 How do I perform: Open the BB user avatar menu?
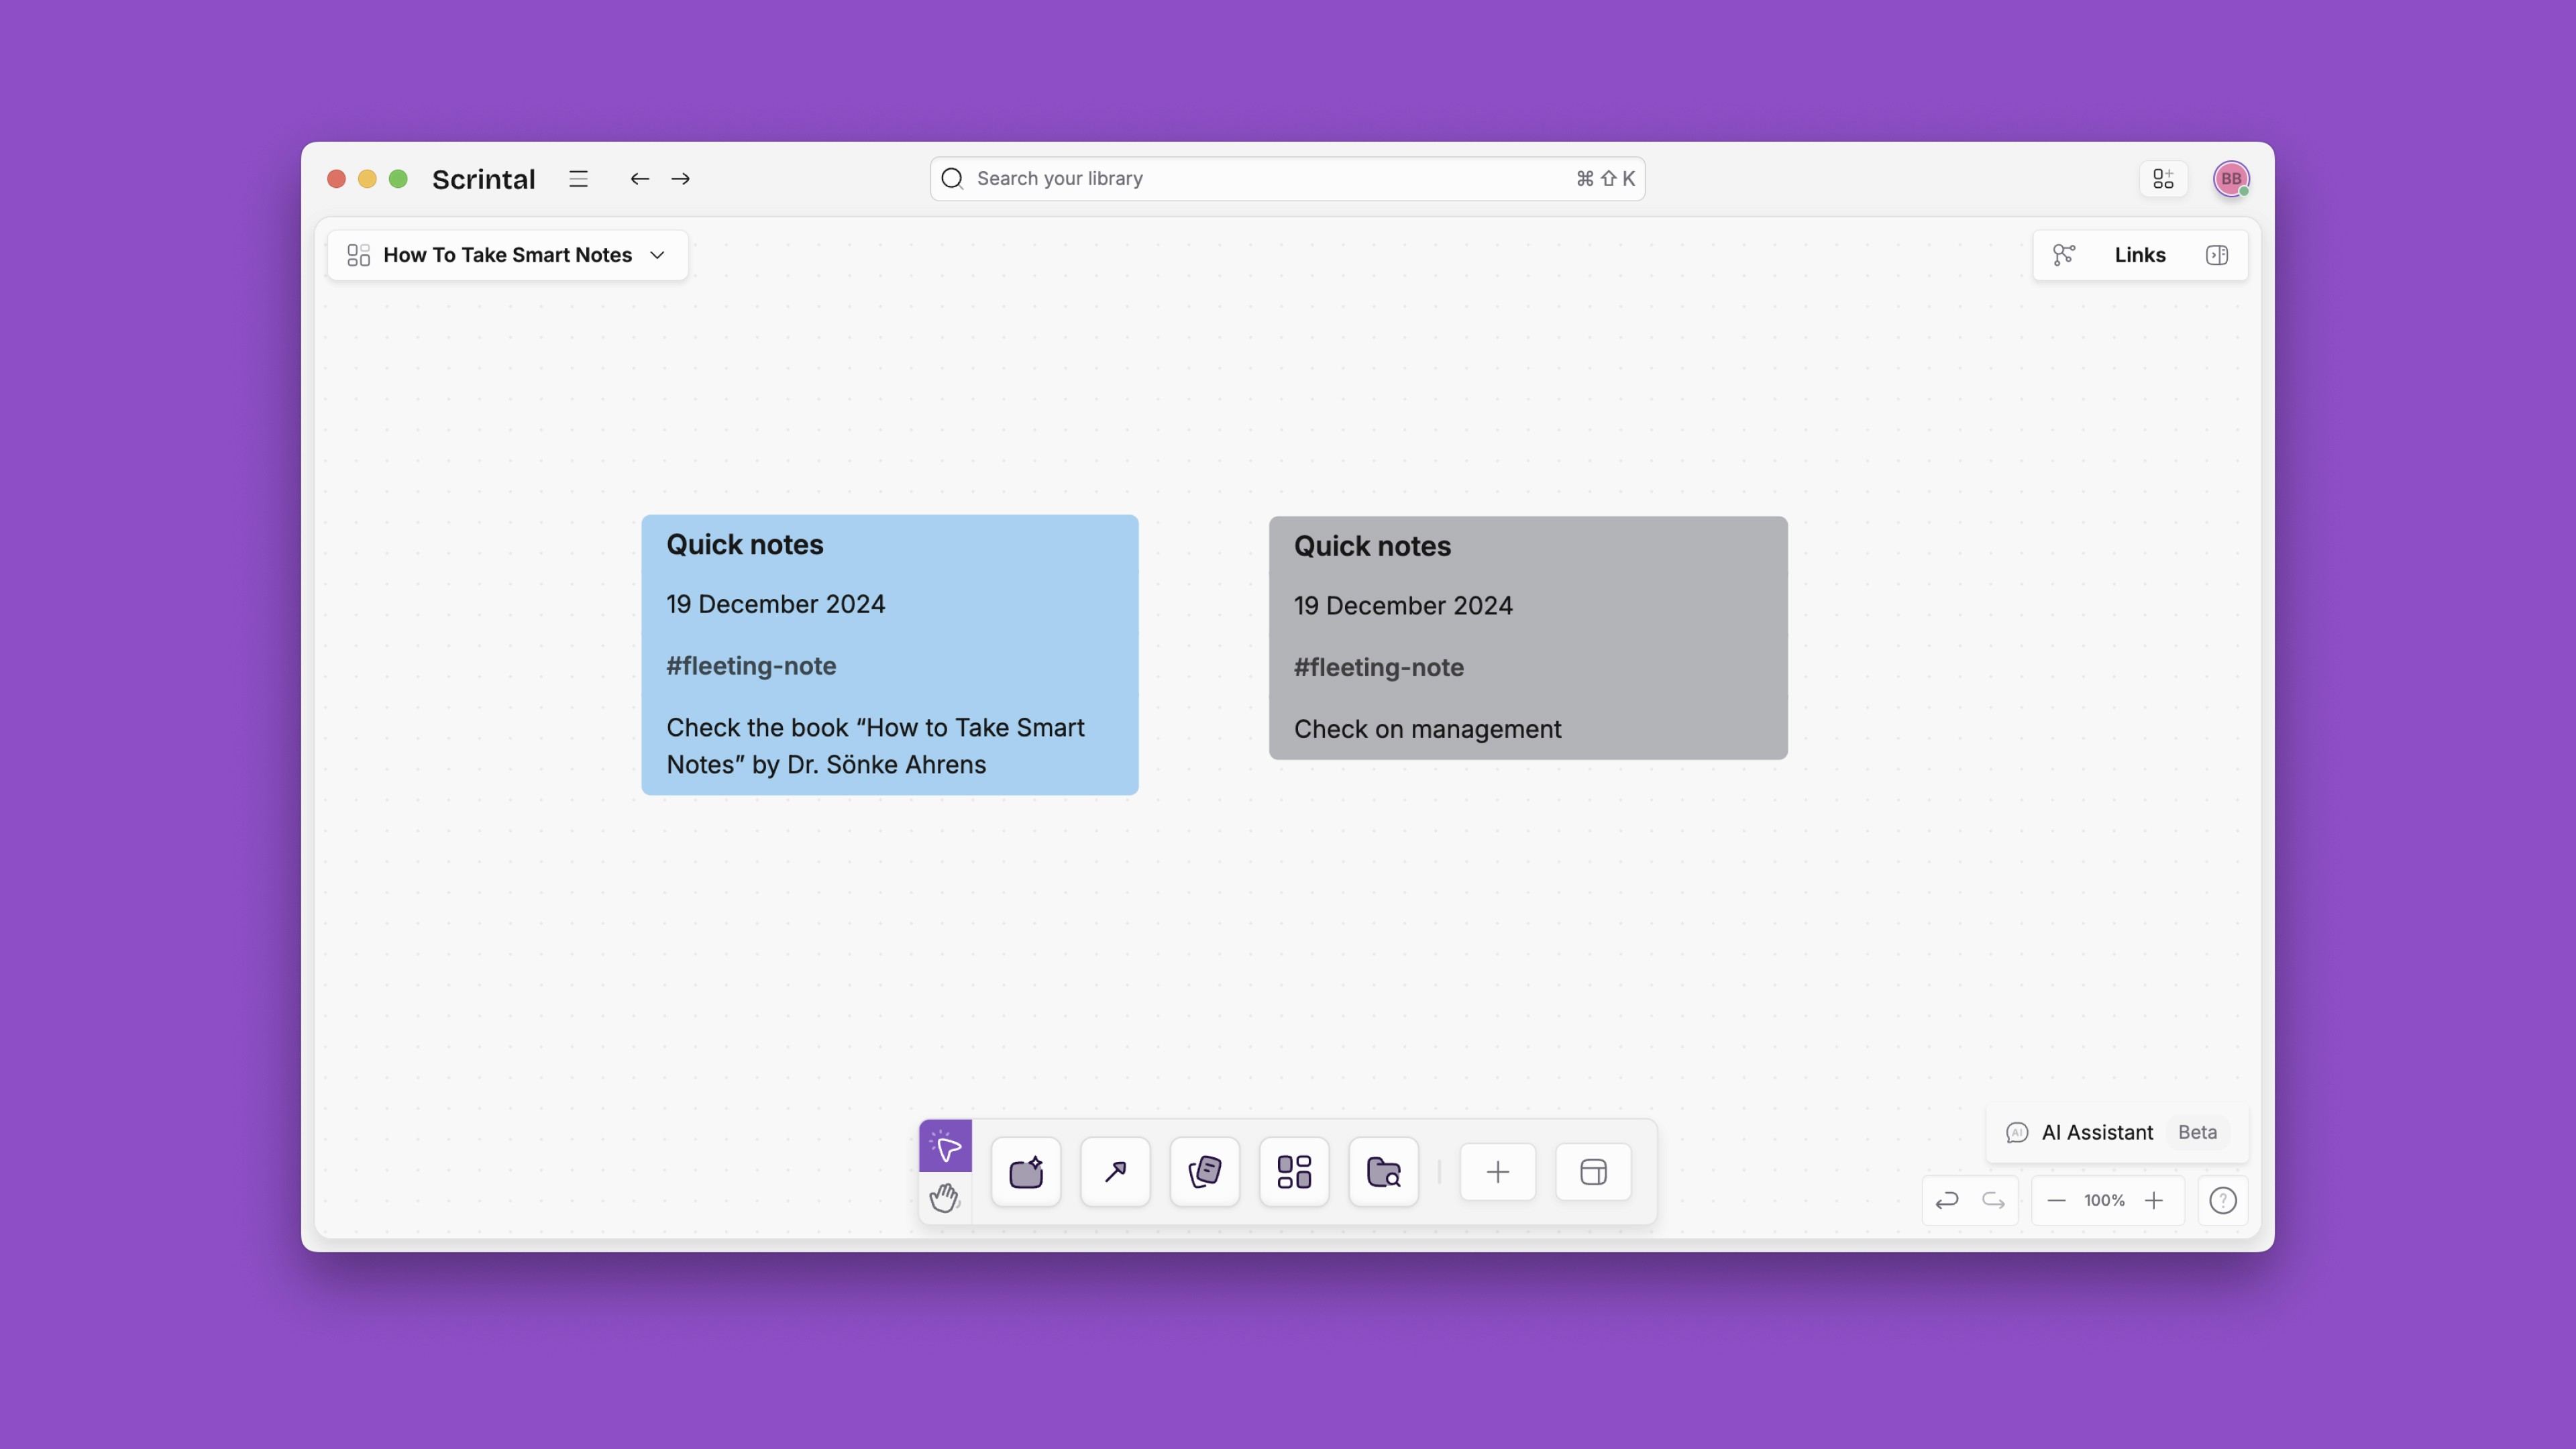pyautogui.click(x=2231, y=179)
